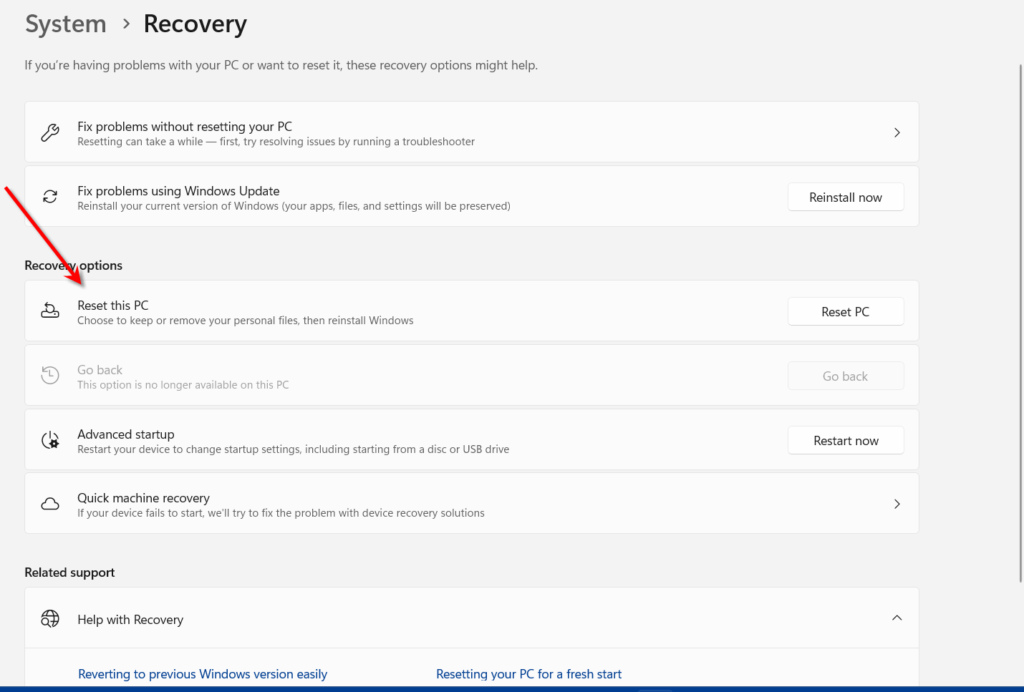This screenshot has width=1024, height=692.
Task: Click the Reset this PC icon
Action: point(50,312)
